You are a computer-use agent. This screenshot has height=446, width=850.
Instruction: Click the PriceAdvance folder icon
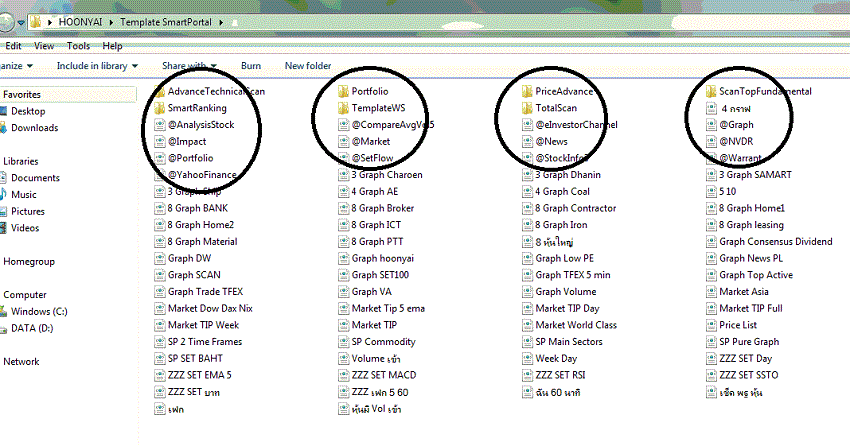527,91
